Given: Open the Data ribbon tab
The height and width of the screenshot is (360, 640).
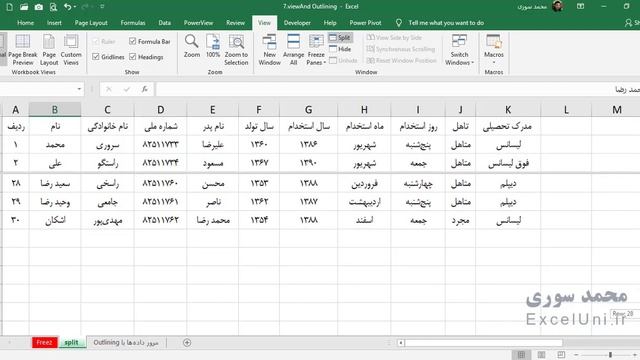Looking at the screenshot, I should (164, 23).
